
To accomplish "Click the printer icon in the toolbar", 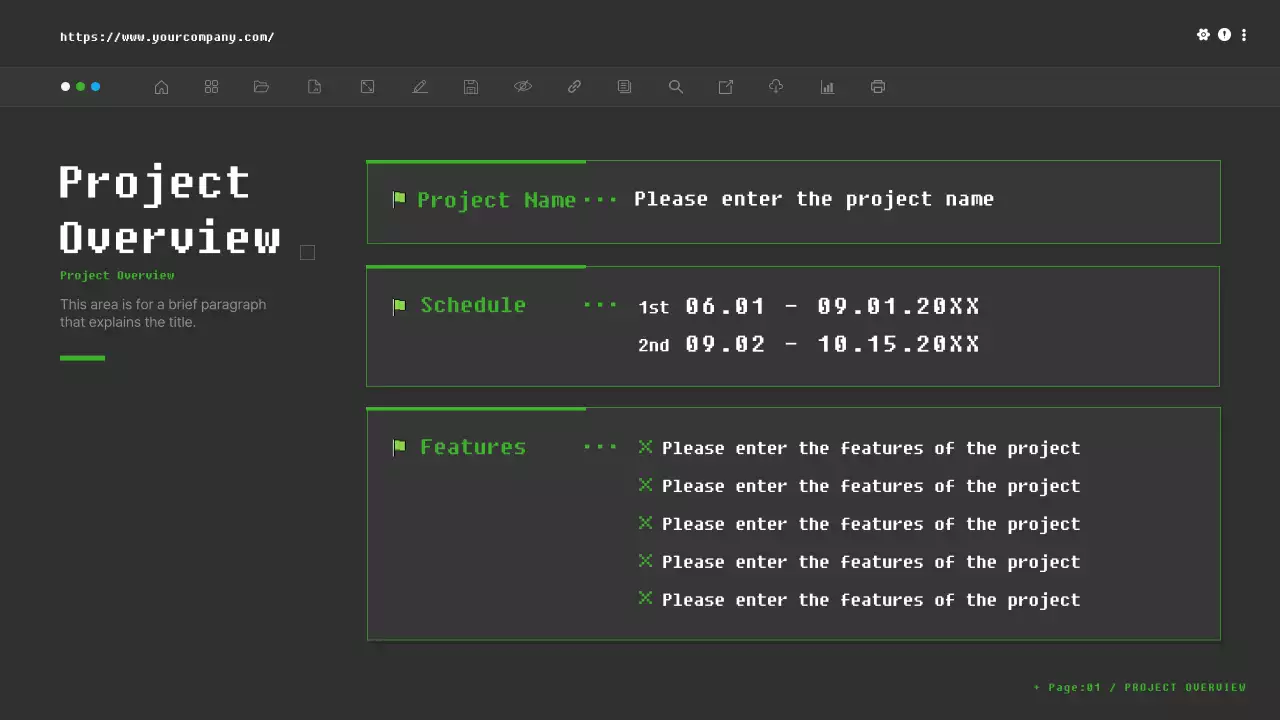I will click(x=877, y=87).
